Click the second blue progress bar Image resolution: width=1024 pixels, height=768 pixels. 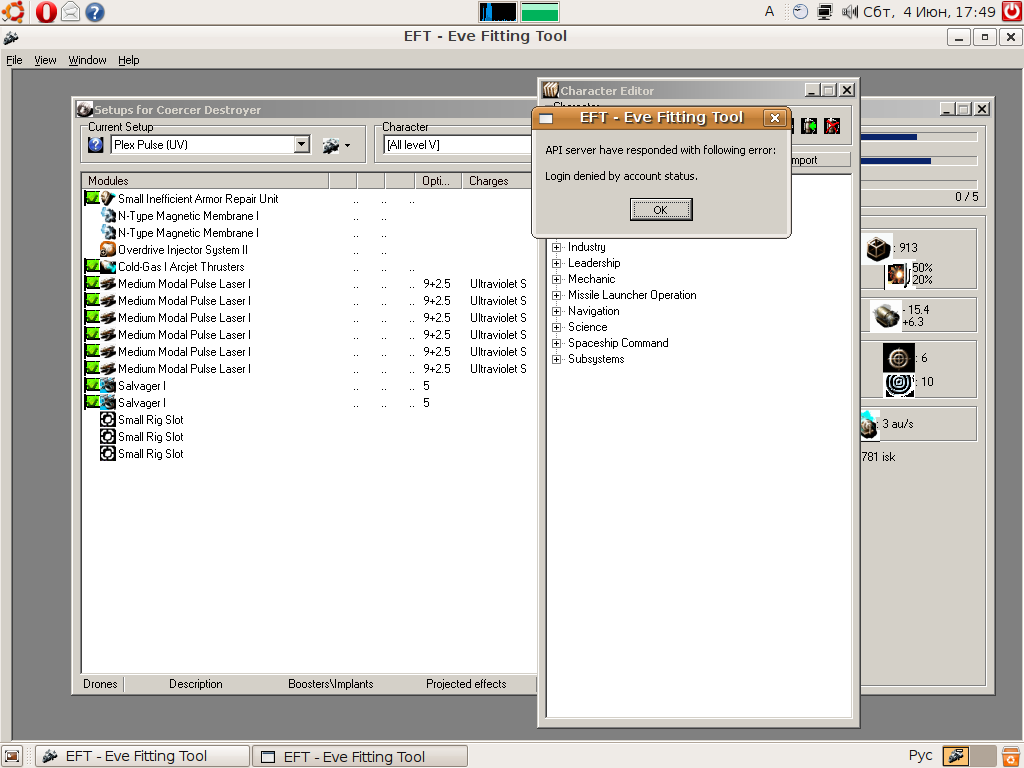[x=919, y=161]
